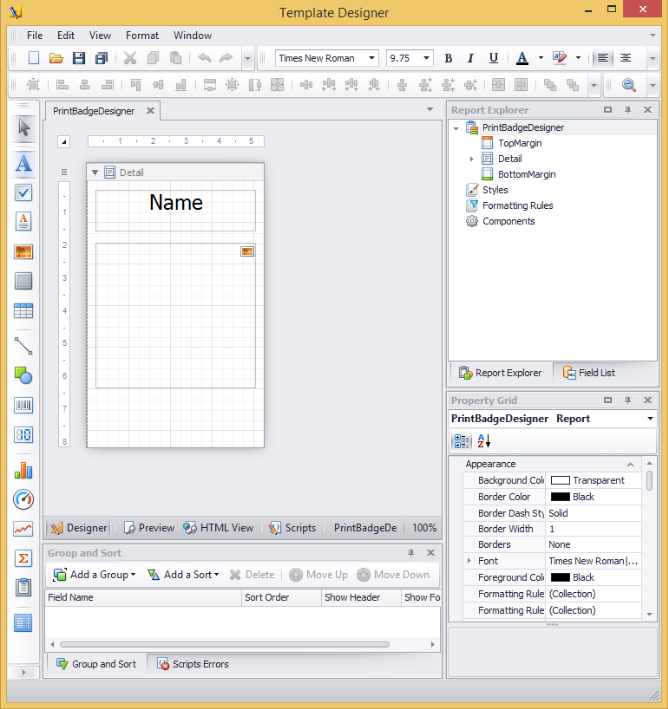Select the Picture Box control tool
This screenshot has width=668, height=709.
[24, 251]
